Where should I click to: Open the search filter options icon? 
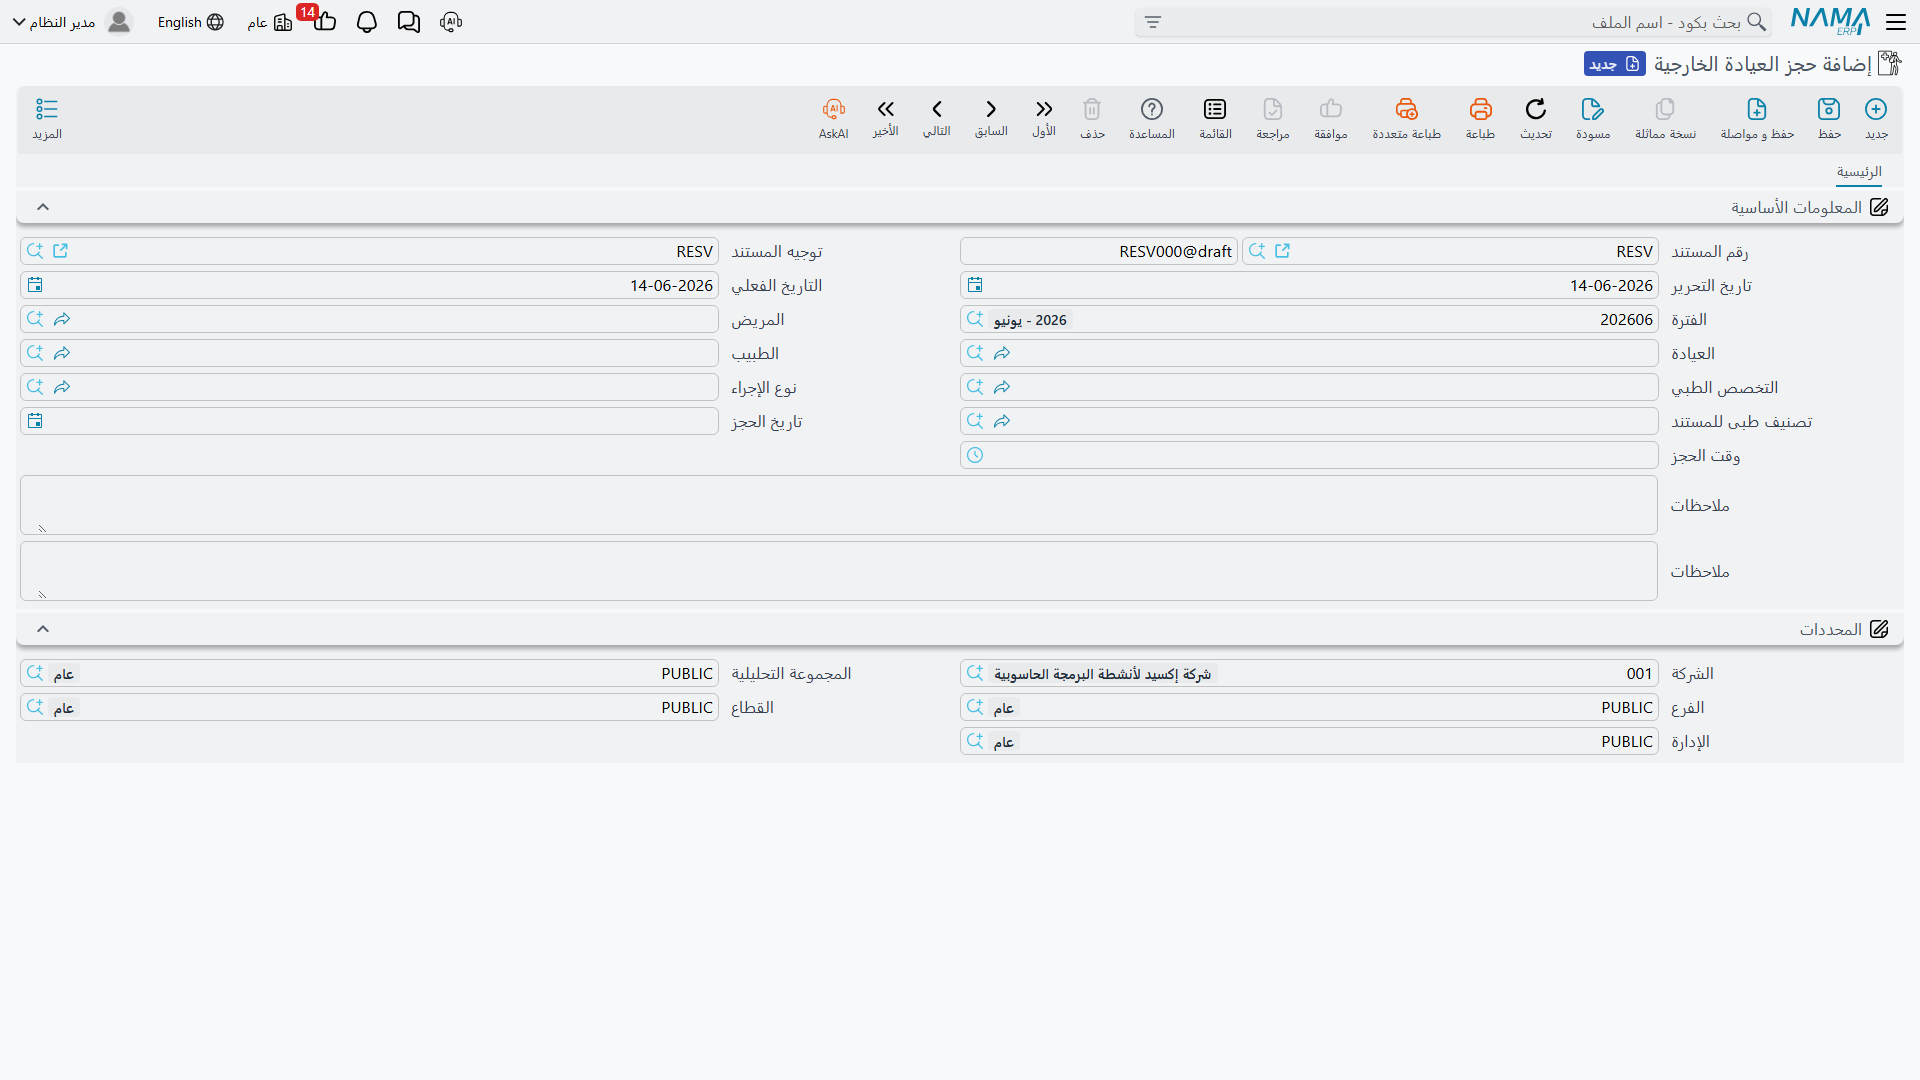click(x=1153, y=22)
